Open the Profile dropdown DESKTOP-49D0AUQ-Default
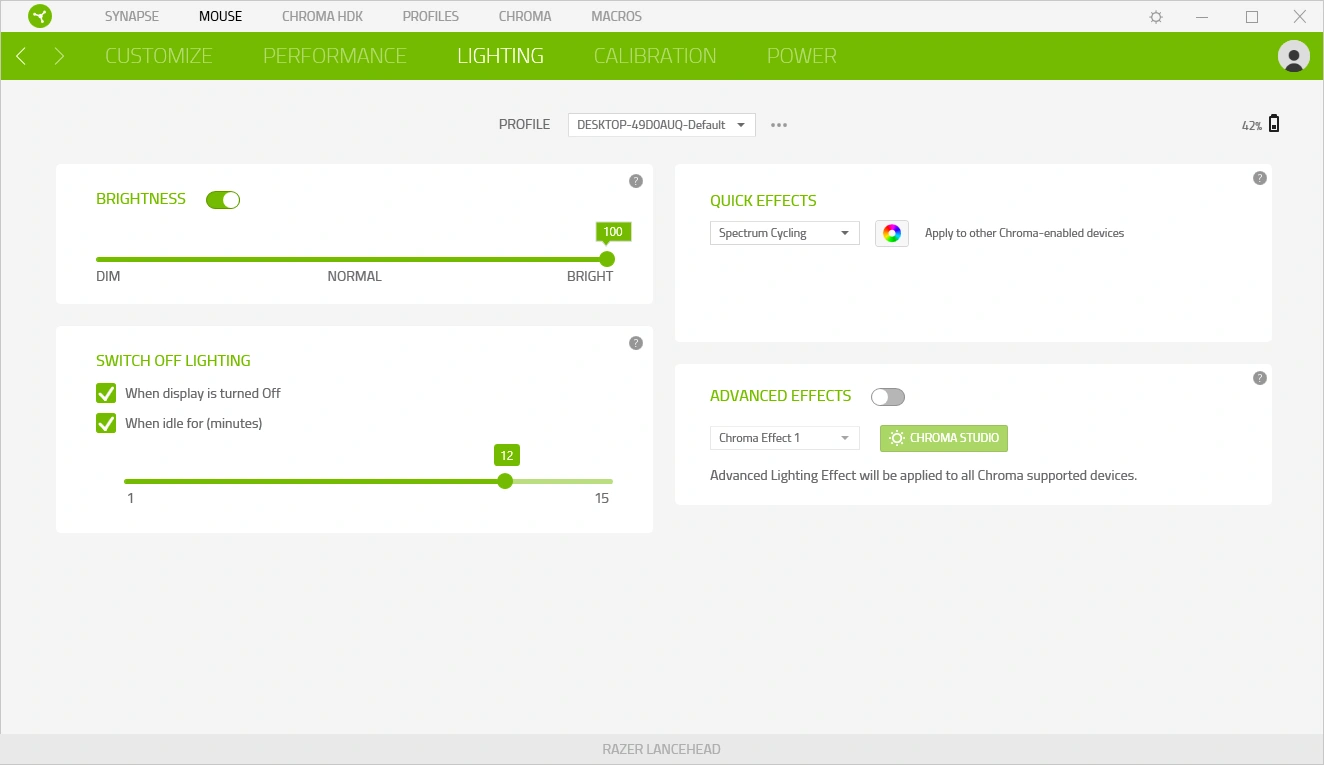1324x765 pixels. click(662, 125)
